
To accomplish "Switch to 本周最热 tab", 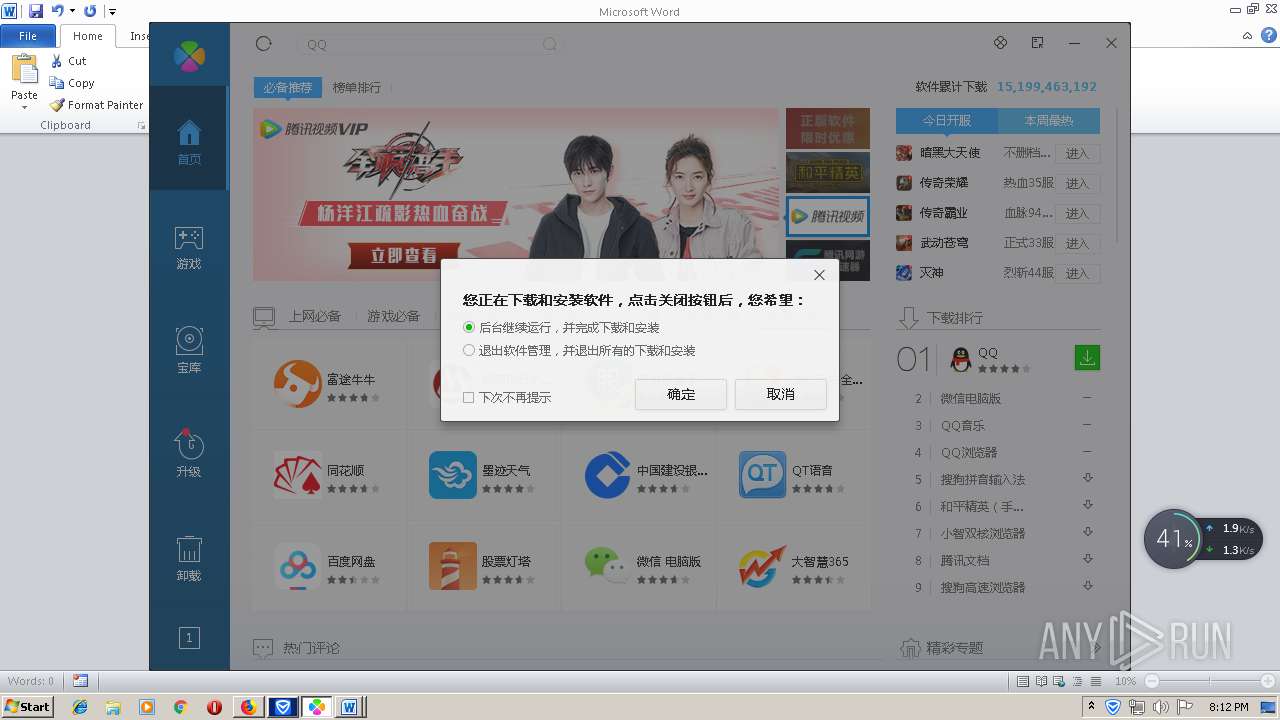I will 1049,120.
